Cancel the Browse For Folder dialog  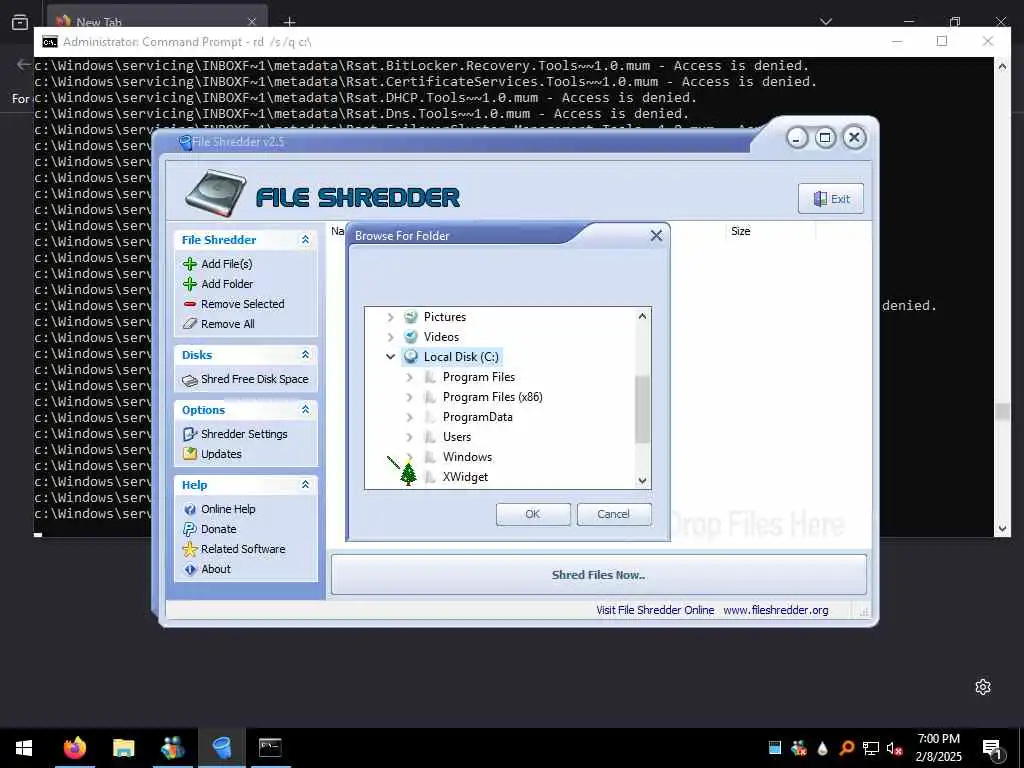[613, 514]
